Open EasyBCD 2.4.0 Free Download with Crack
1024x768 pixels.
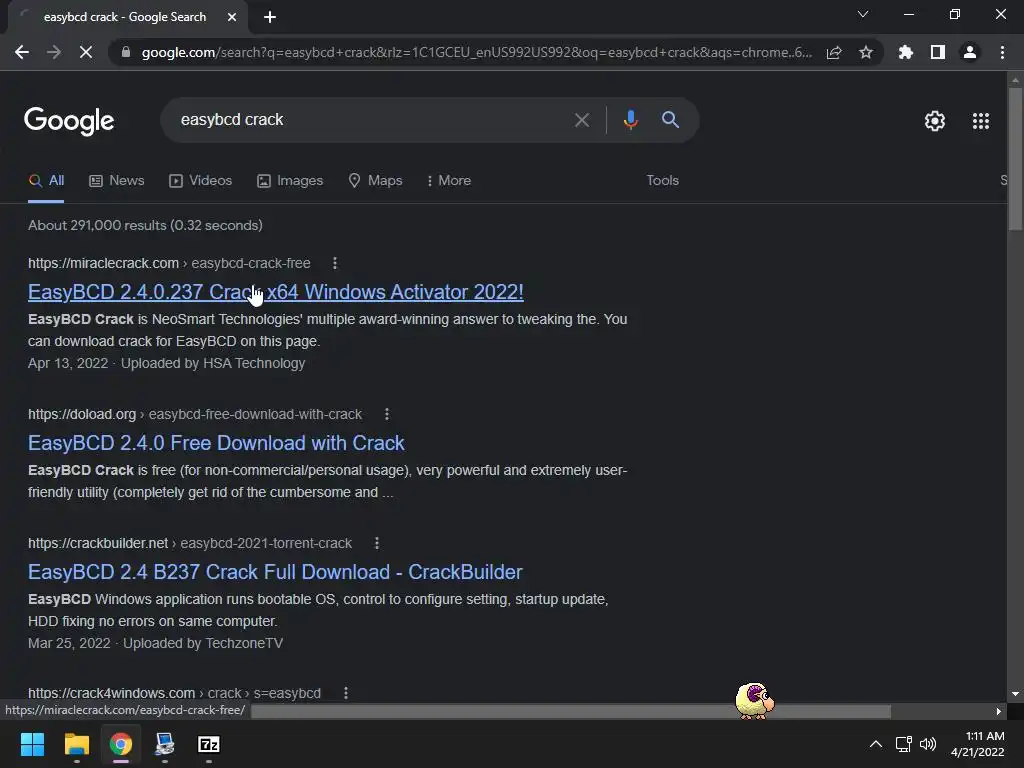point(216,443)
